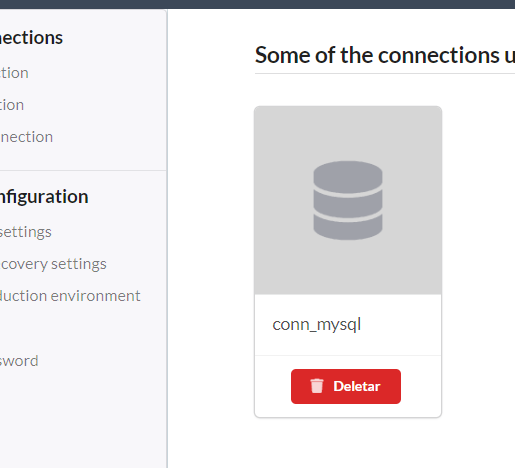
Task: Click the 'nections' sidebar section heading
Action: point(31,38)
